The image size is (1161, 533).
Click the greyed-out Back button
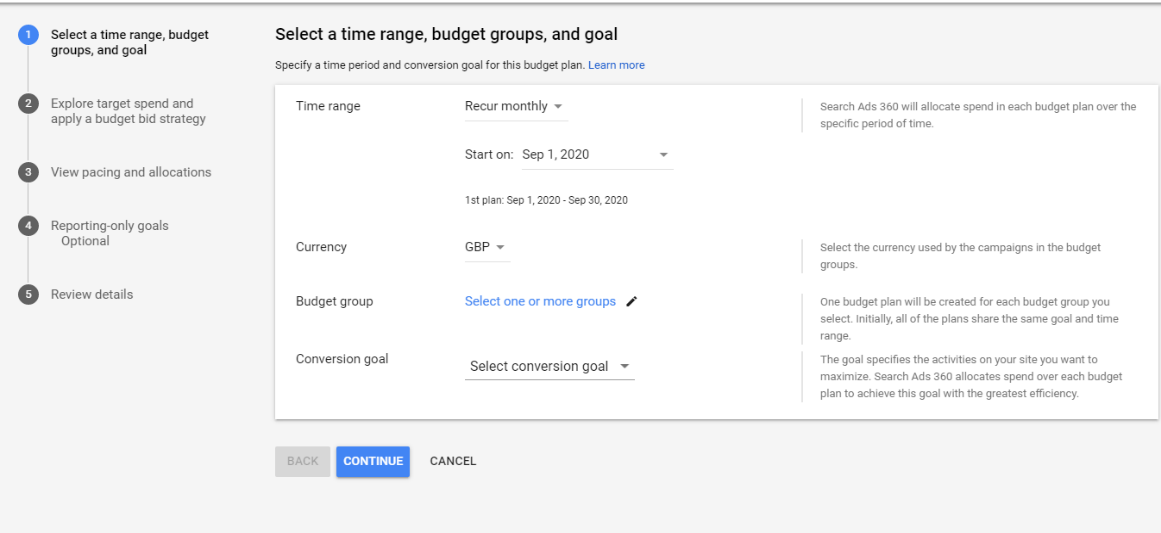[x=302, y=461]
